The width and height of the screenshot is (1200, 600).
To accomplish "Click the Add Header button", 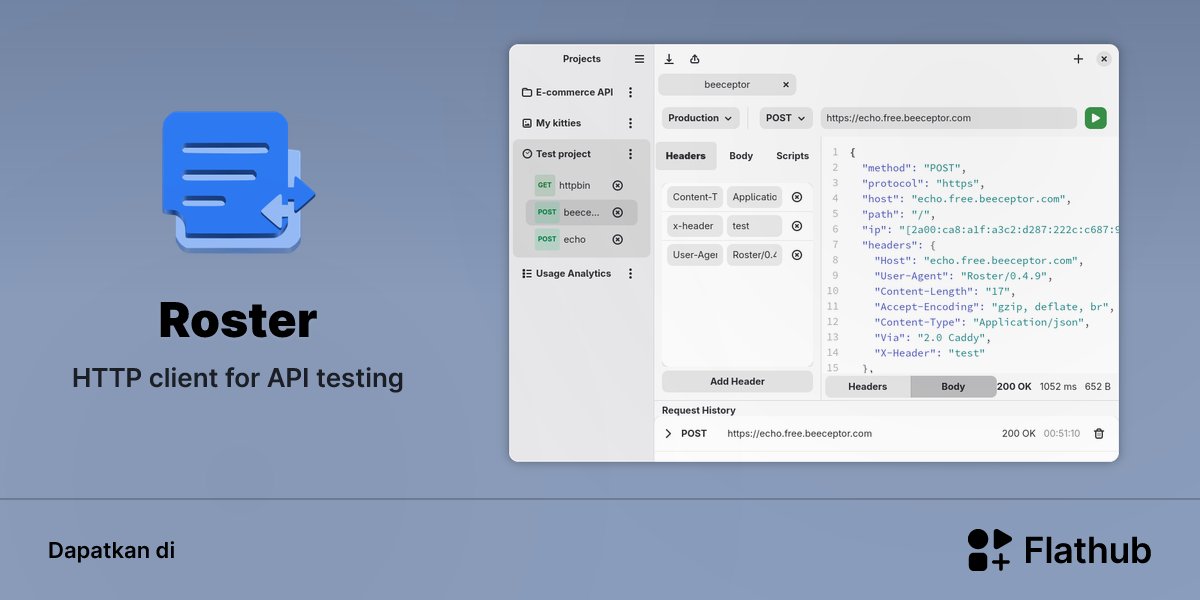I will [x=738, y=381].
